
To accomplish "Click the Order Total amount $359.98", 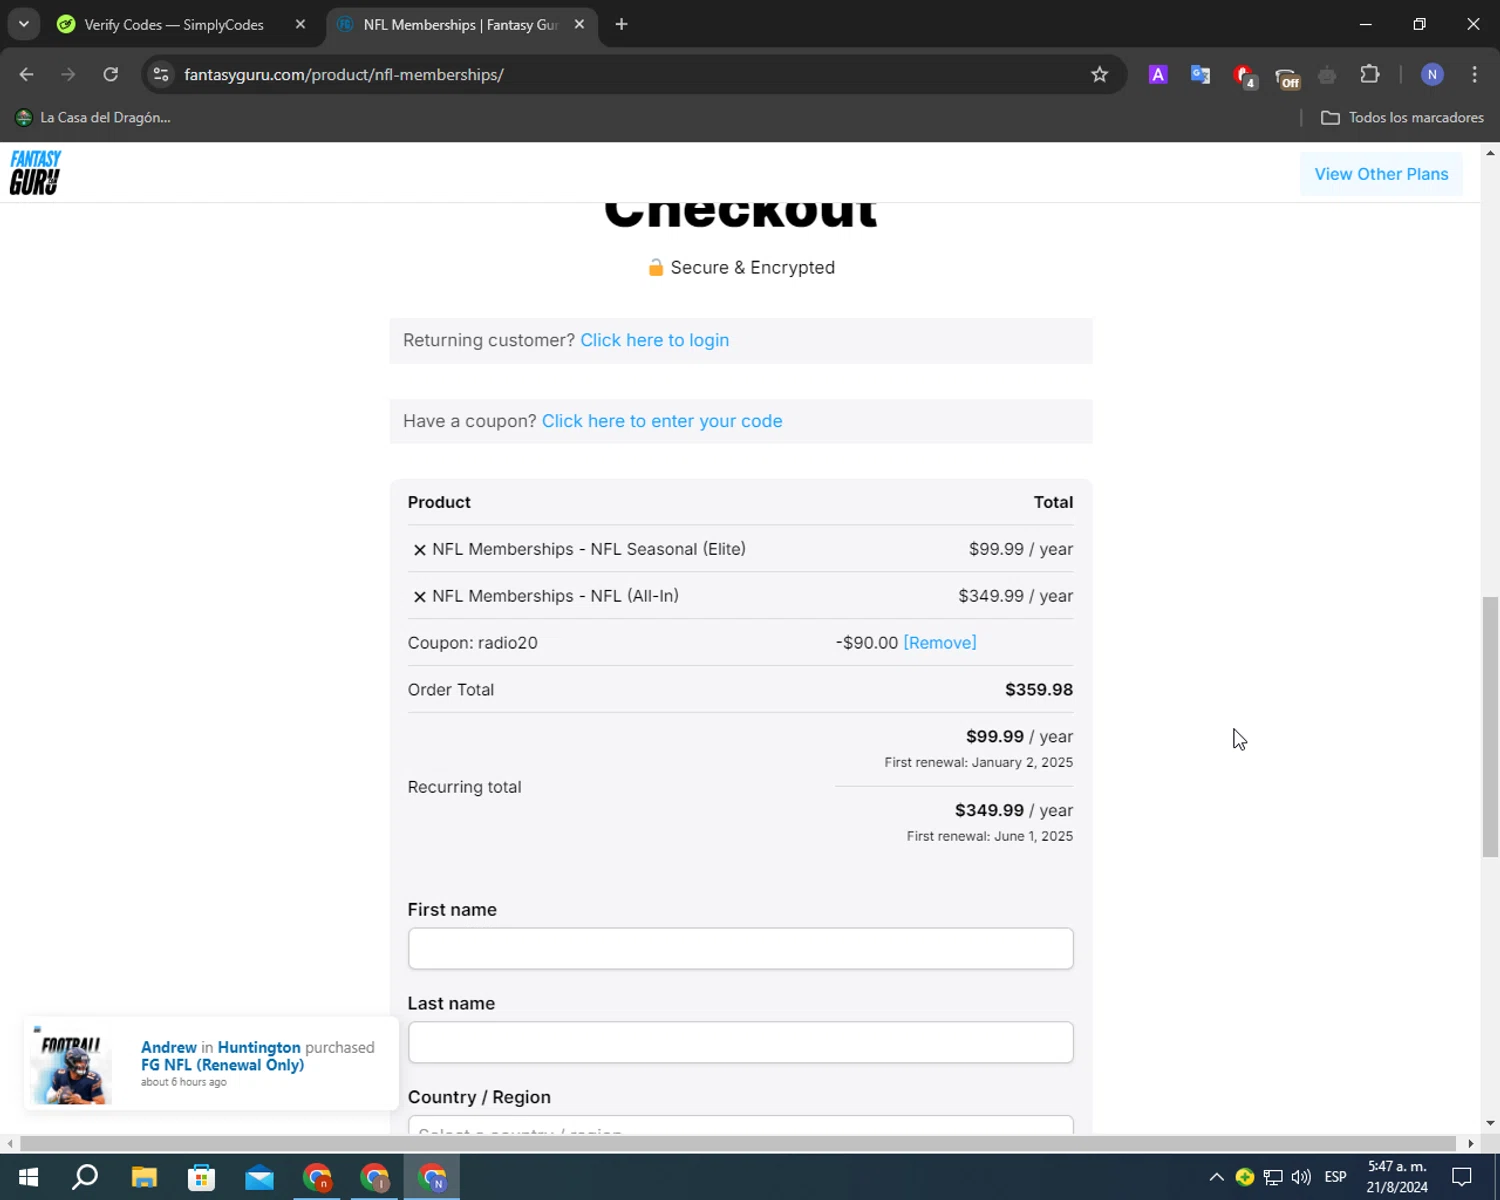I will pos(1039,690).
